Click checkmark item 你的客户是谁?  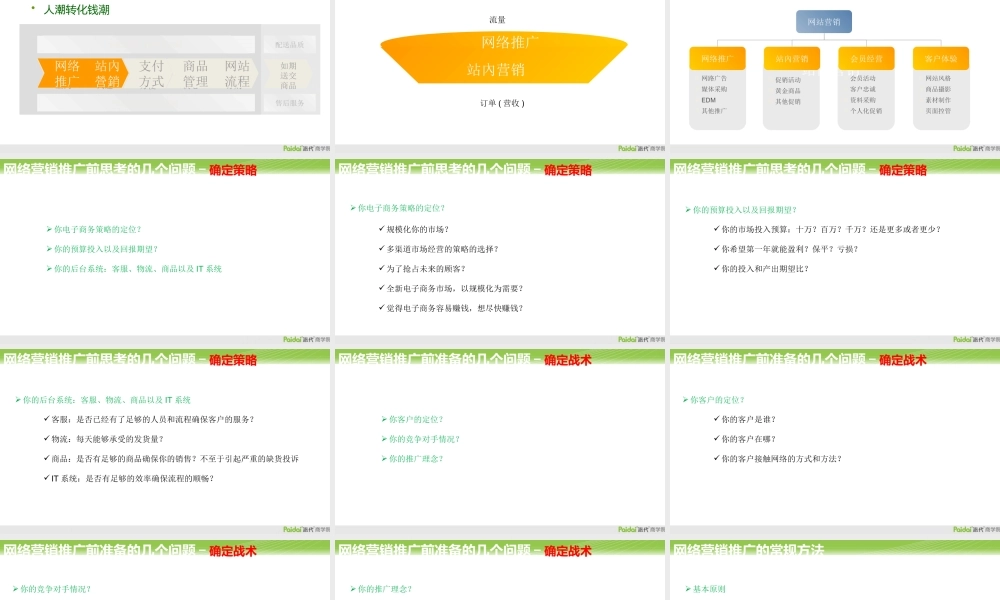[x=748, y=419]
